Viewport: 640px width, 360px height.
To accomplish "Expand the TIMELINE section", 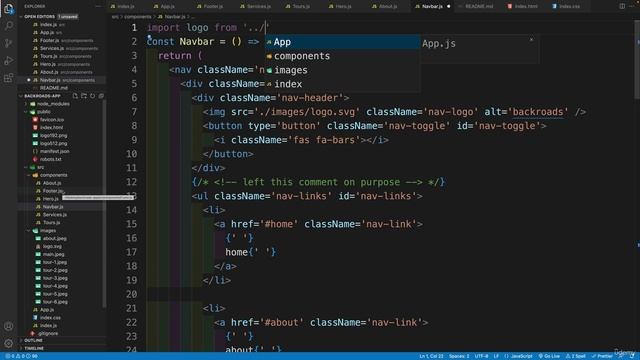I will pyautogui.click(x=34, y=349).
